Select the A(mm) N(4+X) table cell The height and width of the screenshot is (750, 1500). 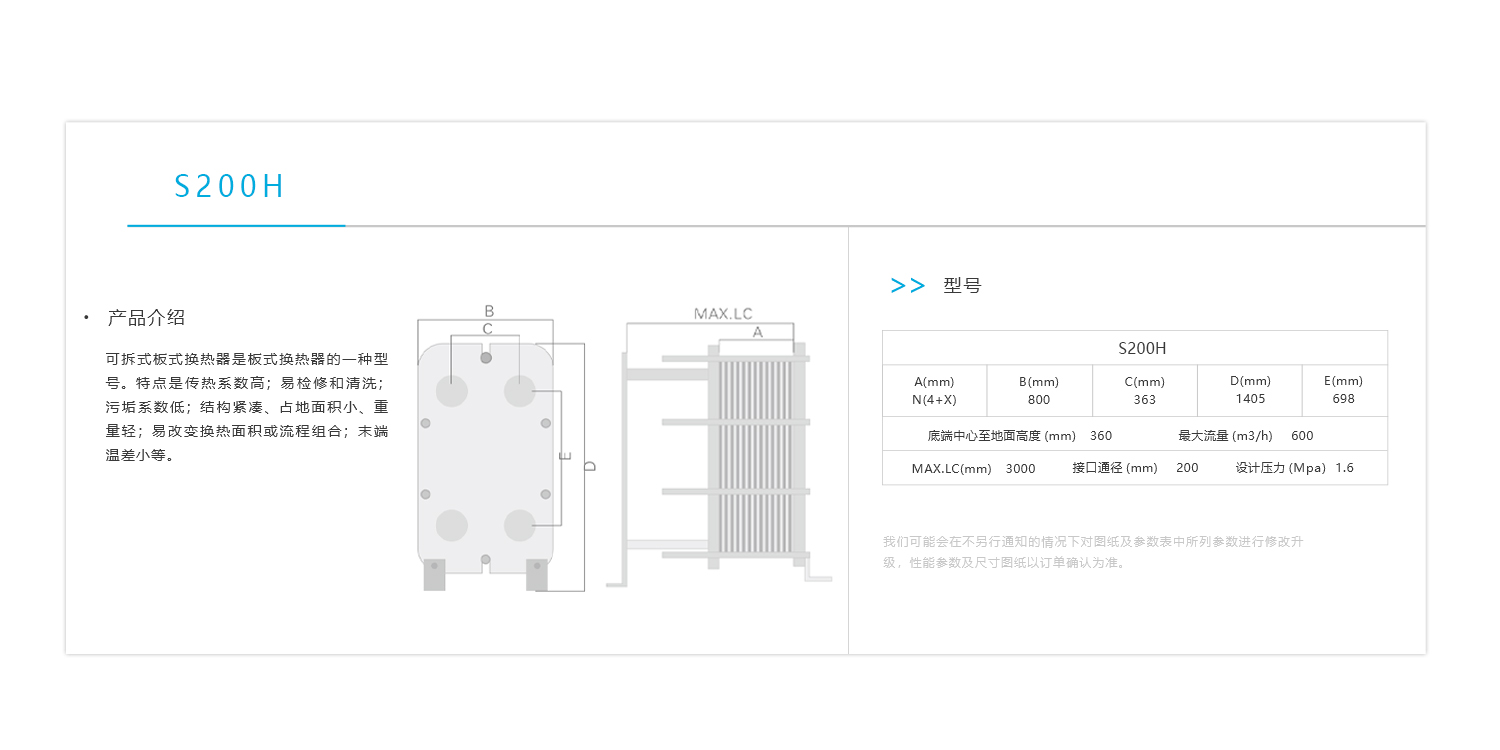934,390
